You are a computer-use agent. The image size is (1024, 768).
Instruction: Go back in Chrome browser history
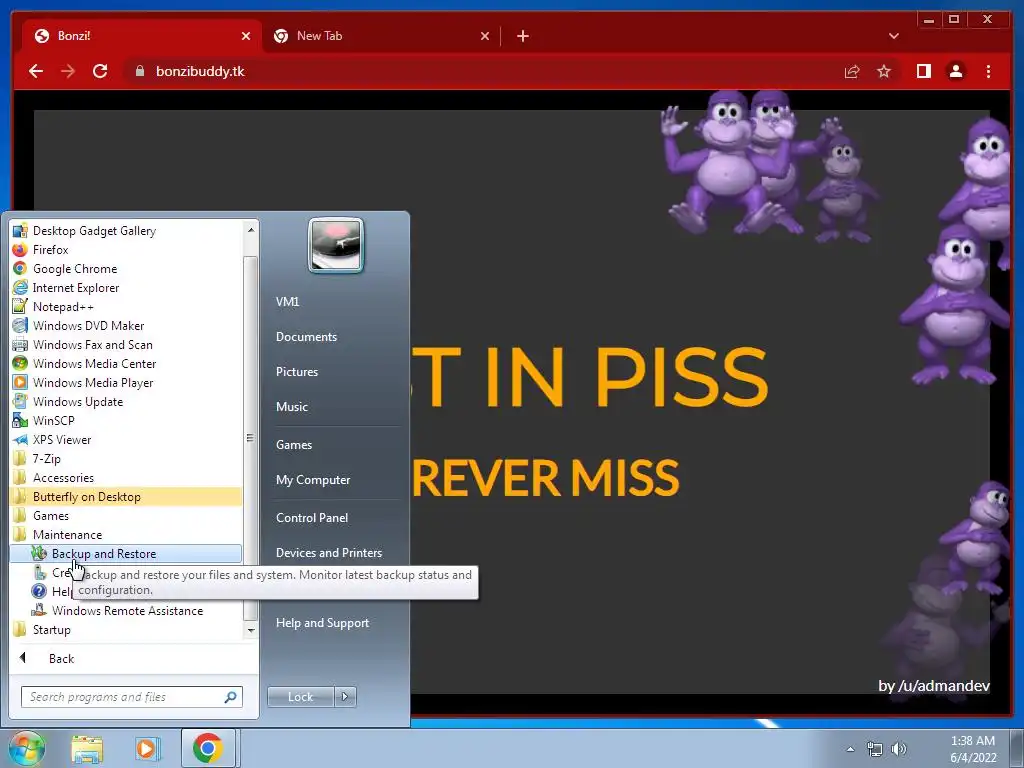click(x=36, y=71)
